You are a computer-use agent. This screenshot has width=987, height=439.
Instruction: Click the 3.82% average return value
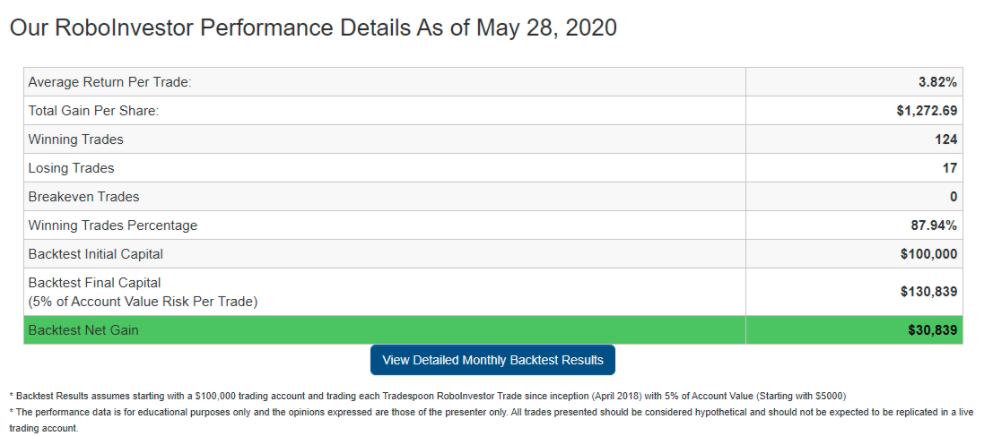pos(937,83)
